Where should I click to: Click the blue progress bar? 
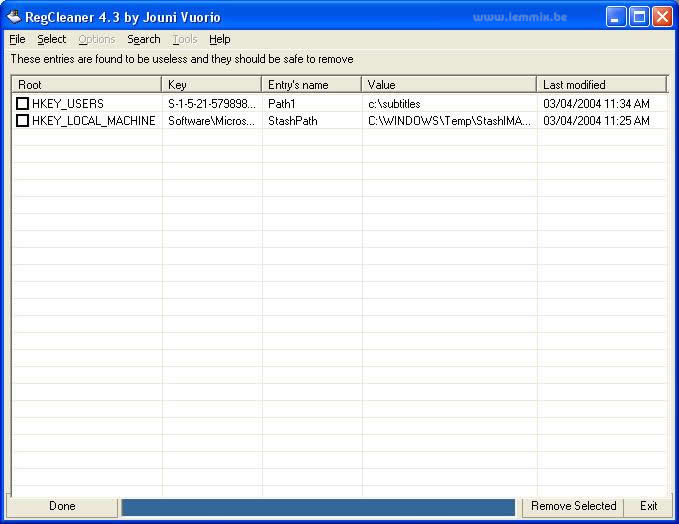318,507
